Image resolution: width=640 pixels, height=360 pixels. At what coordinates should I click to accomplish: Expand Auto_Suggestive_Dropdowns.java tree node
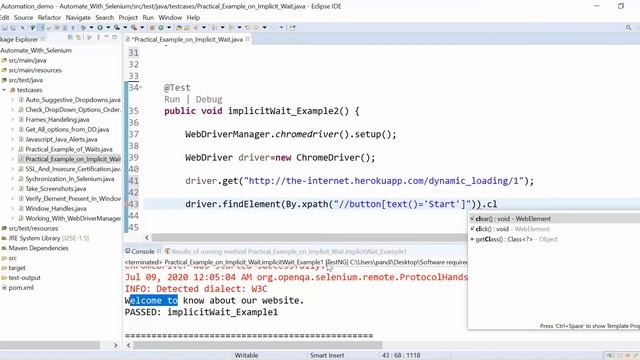pos(12,100)
